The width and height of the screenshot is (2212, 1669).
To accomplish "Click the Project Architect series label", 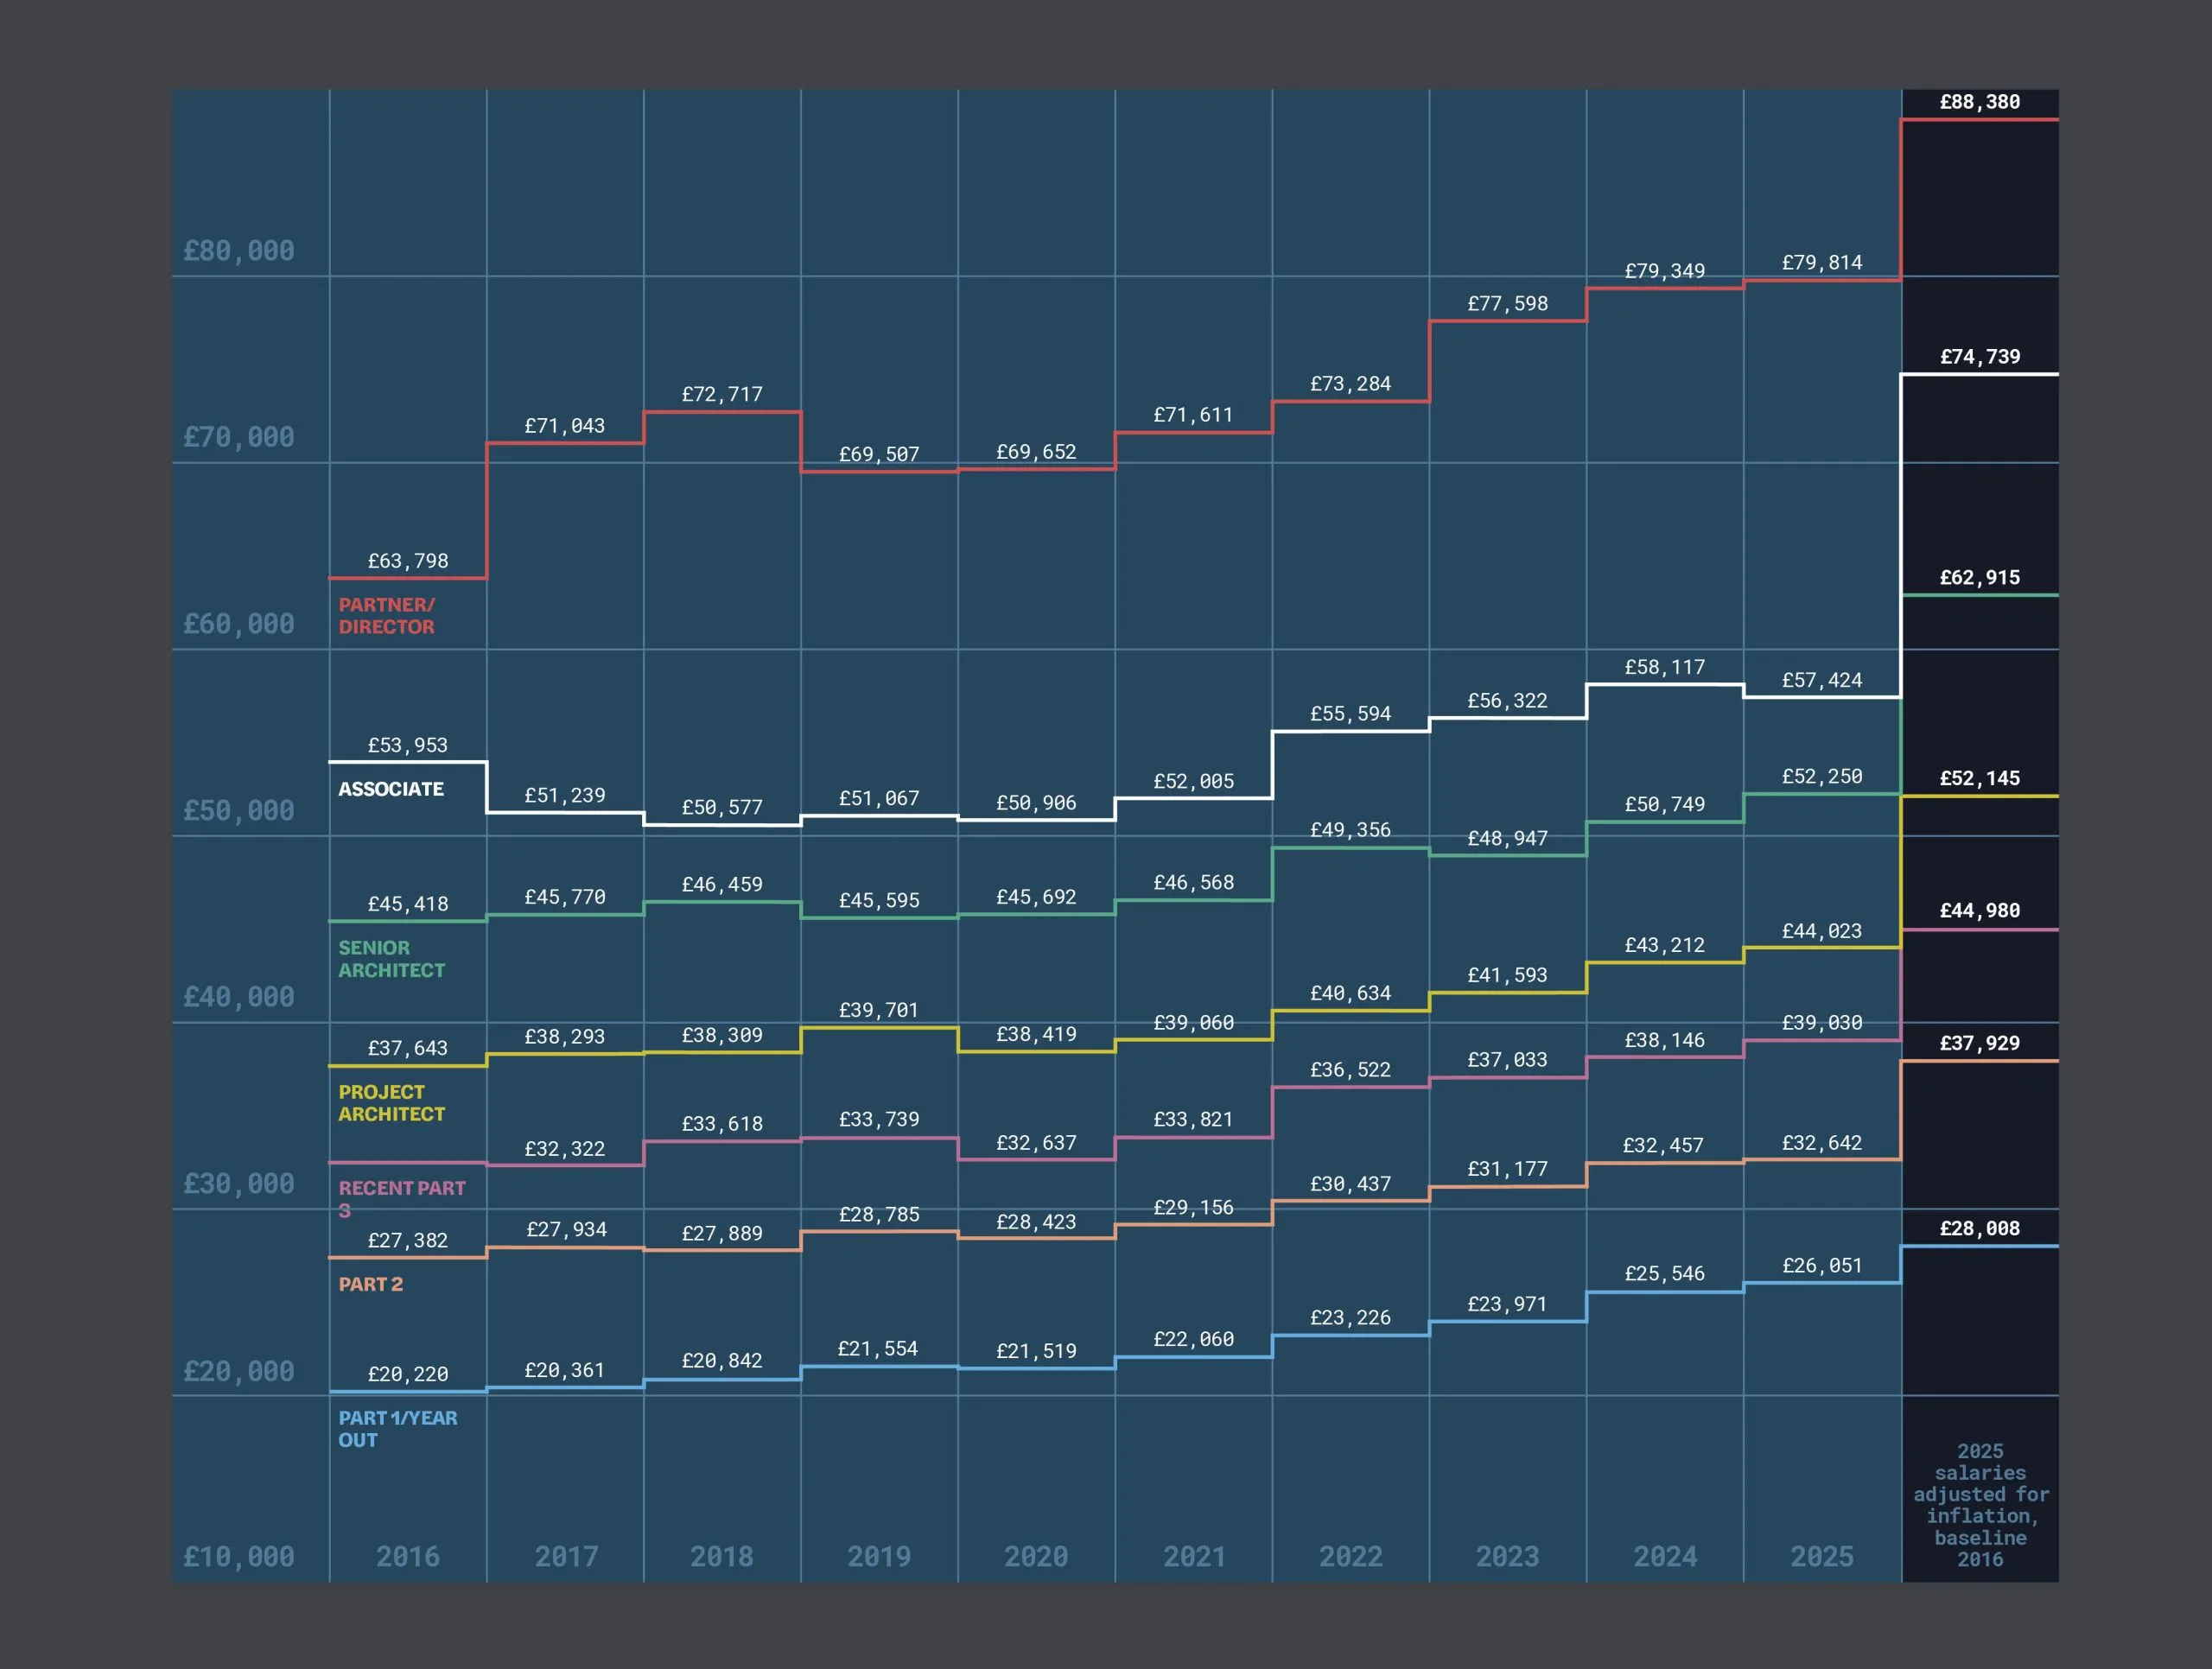I will click(x=391, y=1103).
